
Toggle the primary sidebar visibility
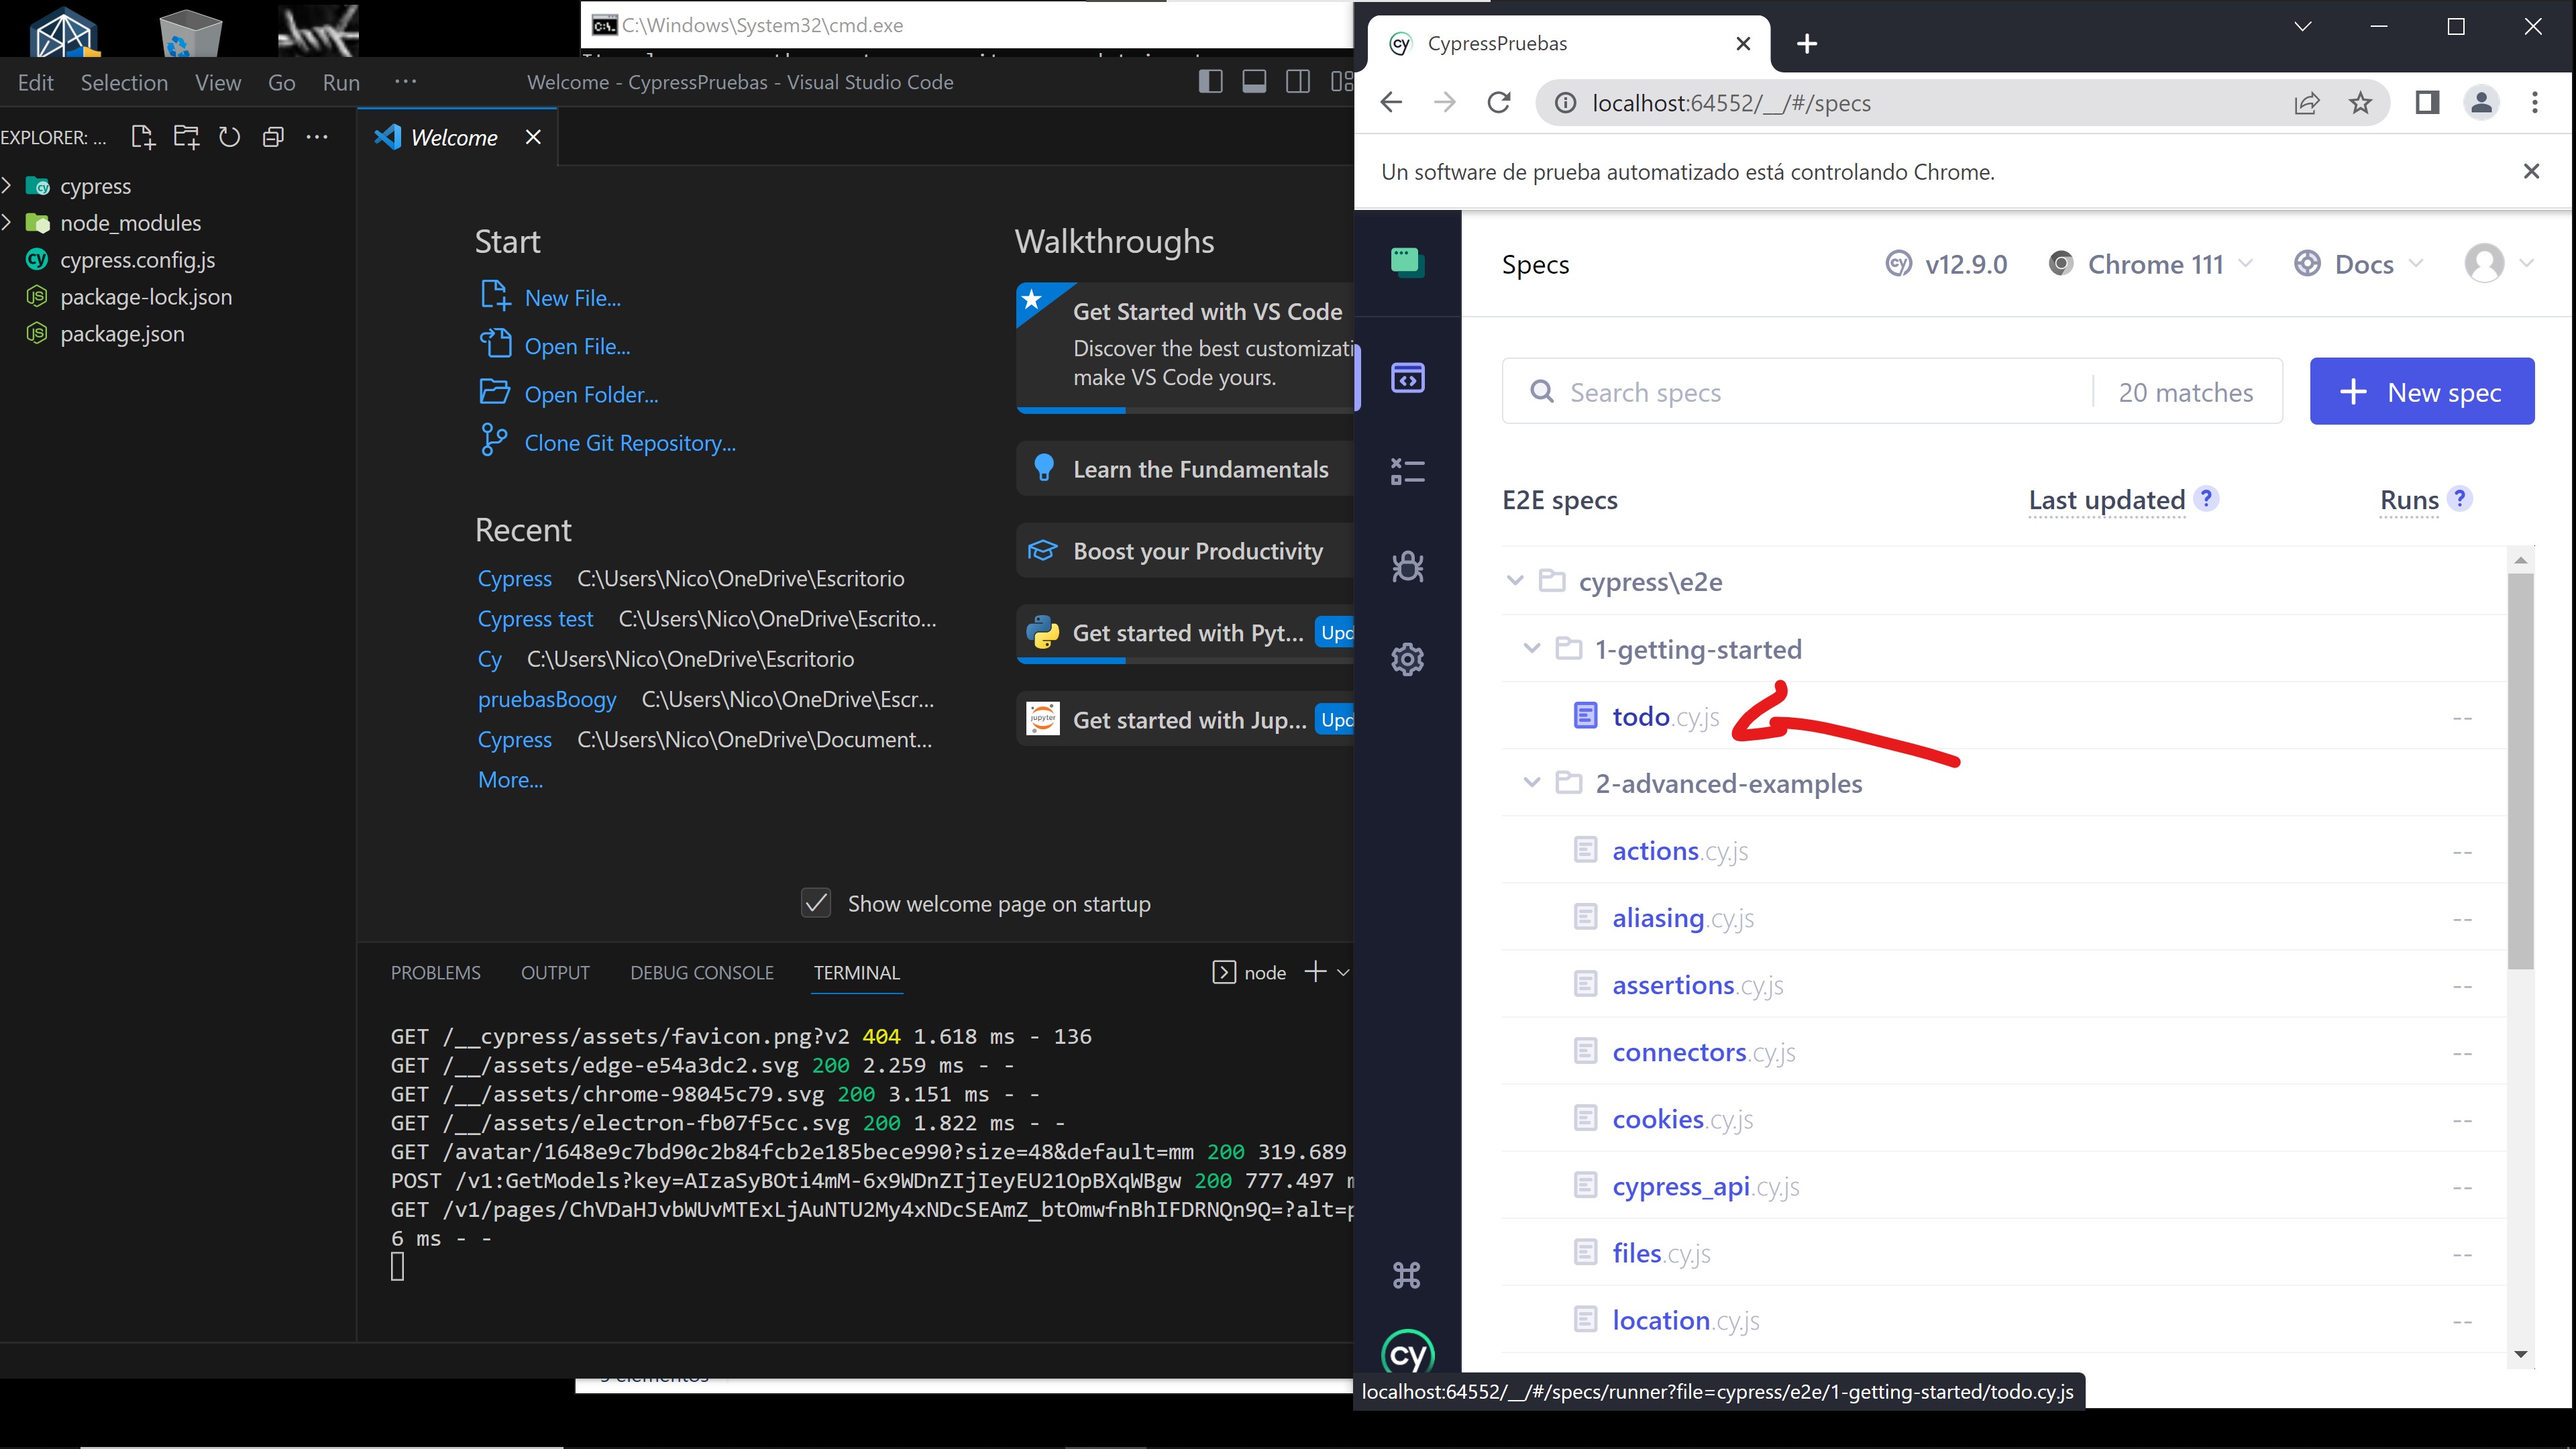point(1210,82)
